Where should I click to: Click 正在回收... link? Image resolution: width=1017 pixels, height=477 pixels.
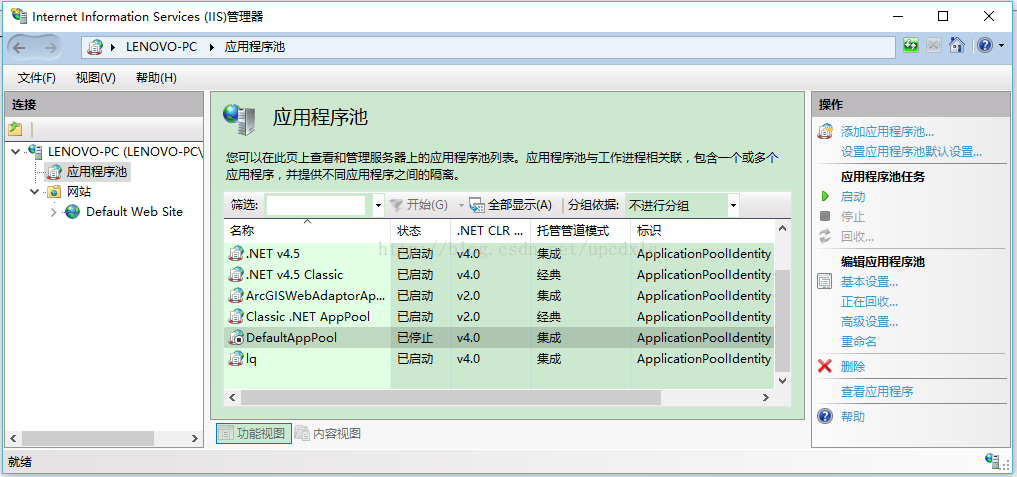(x=869, y=302)
